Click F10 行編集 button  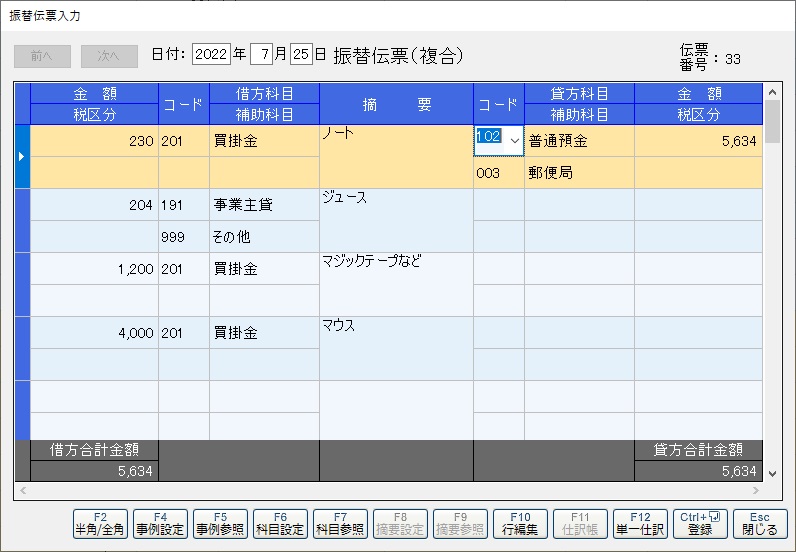click(520, 524)
